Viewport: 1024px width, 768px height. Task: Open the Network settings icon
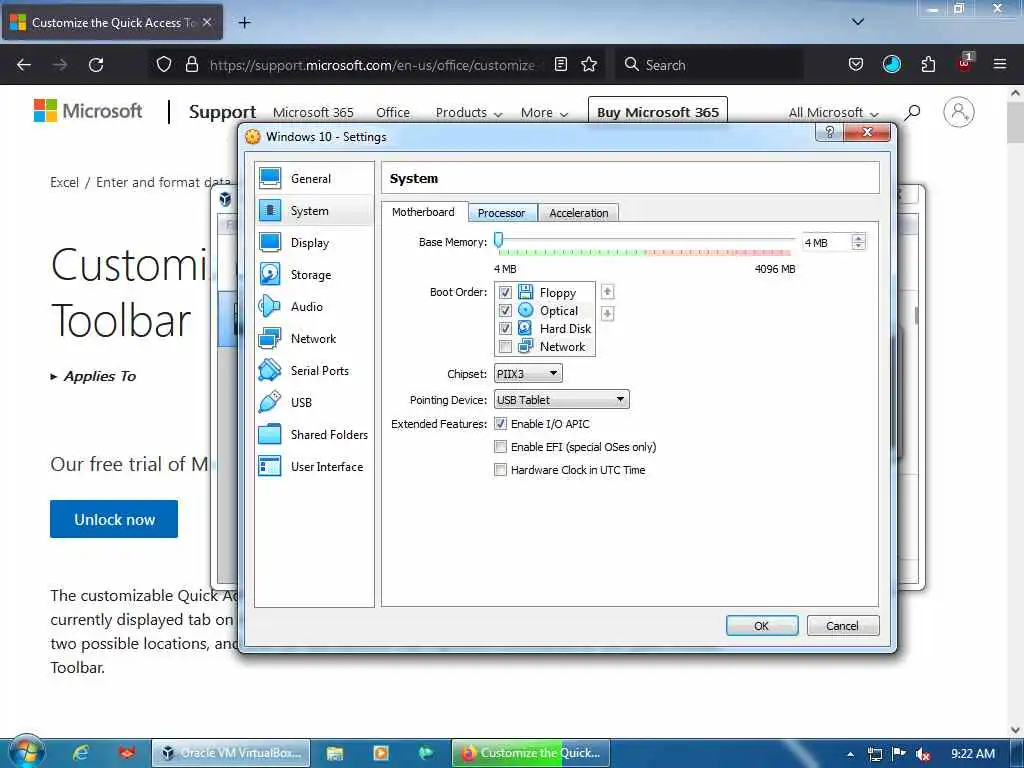click(270, 338)
